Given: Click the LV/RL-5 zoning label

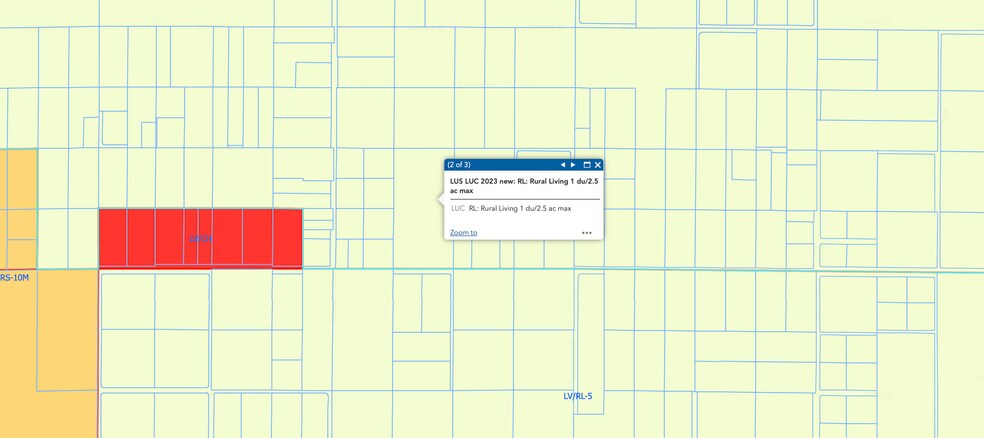Looking at the screenshot, I should [x=577, y=397].
